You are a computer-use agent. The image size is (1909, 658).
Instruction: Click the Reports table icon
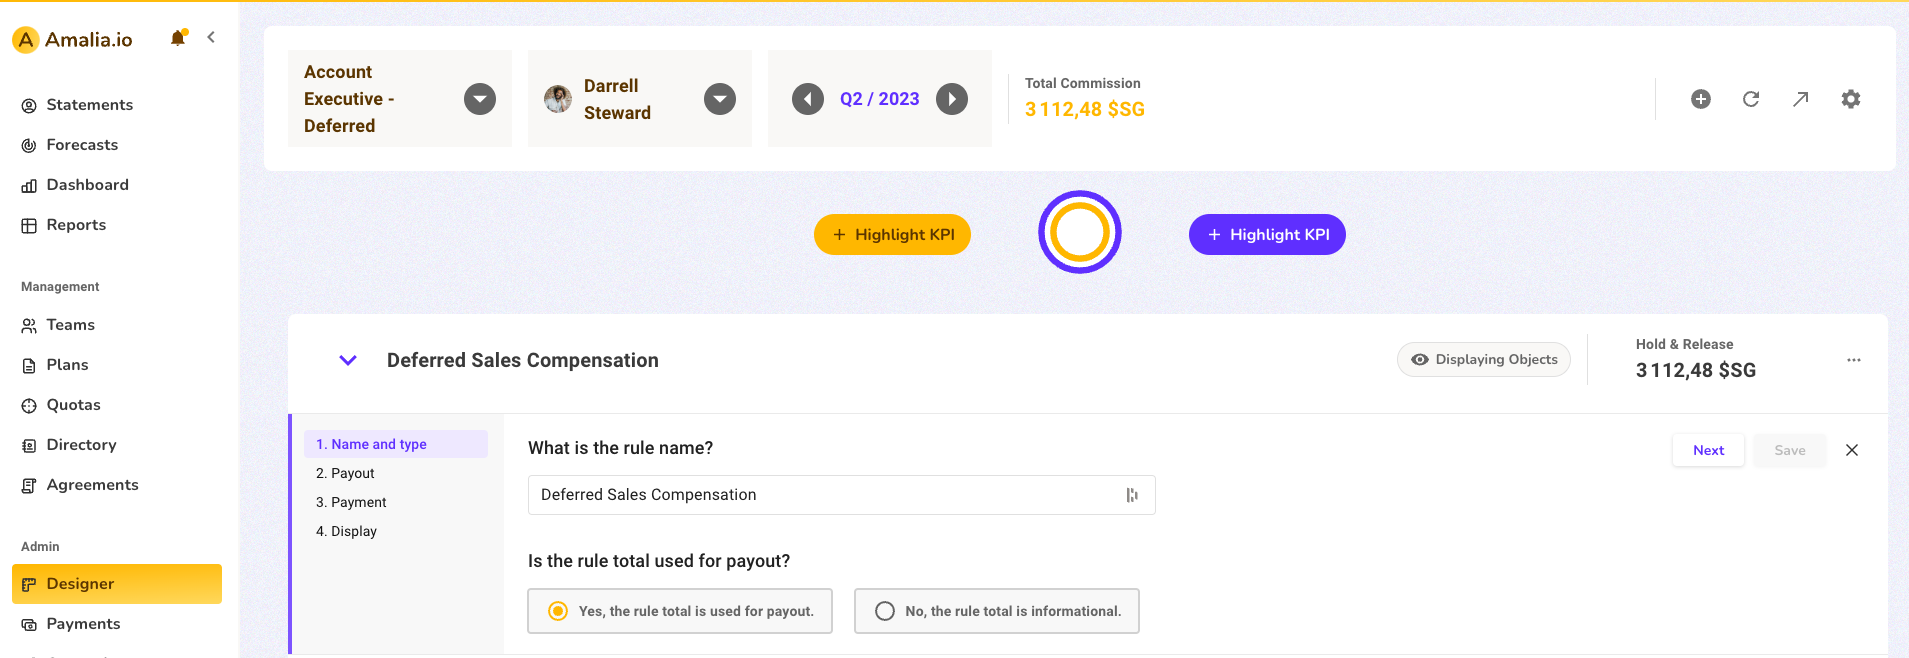[29, 226]
